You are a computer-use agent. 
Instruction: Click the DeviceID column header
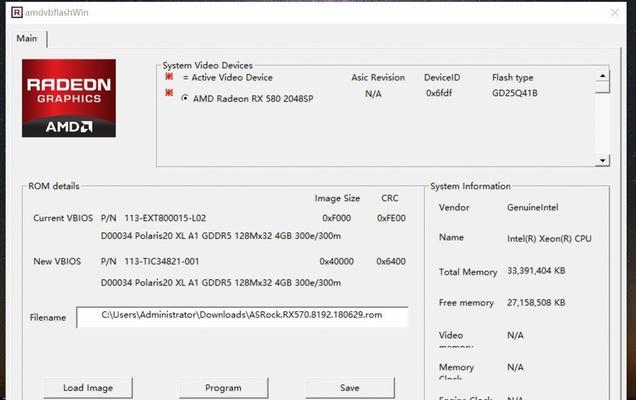[442, 77]
